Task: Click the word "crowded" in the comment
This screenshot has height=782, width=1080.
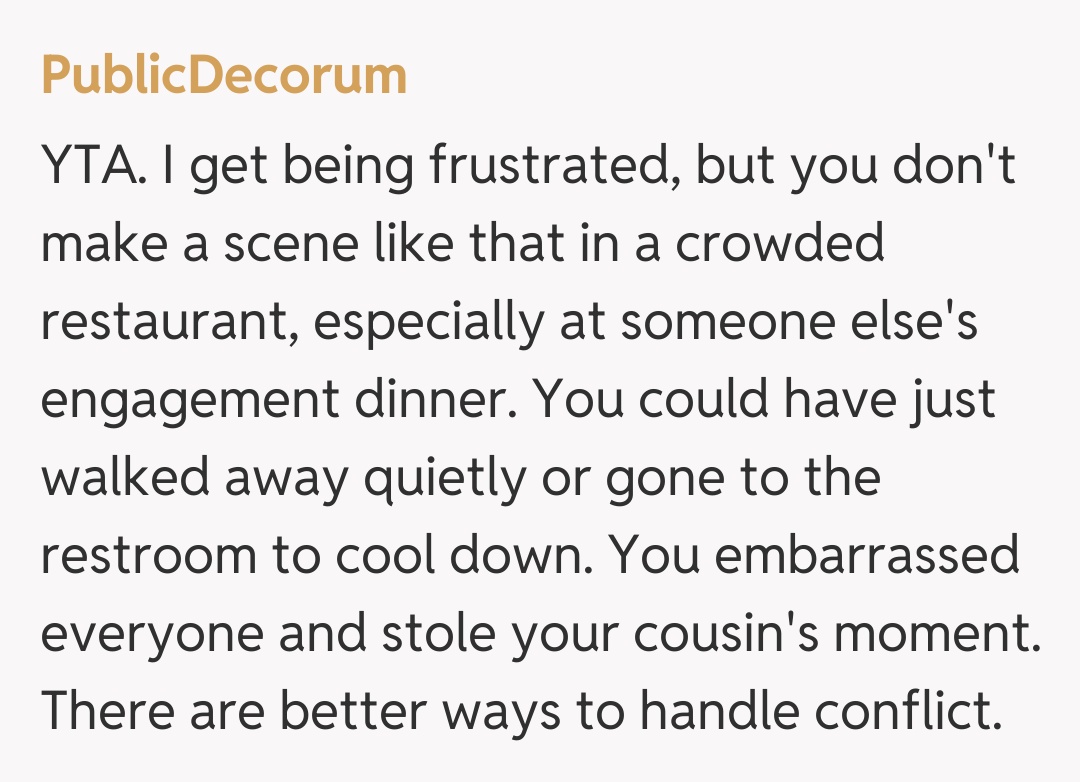Action: point(779,243)
